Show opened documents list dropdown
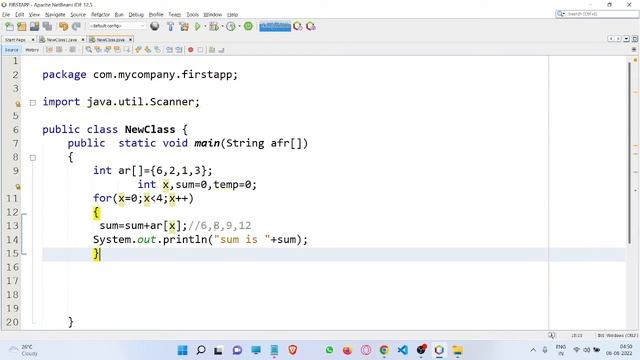The height and width of the screenshot is (360, 640). (626, 39)
